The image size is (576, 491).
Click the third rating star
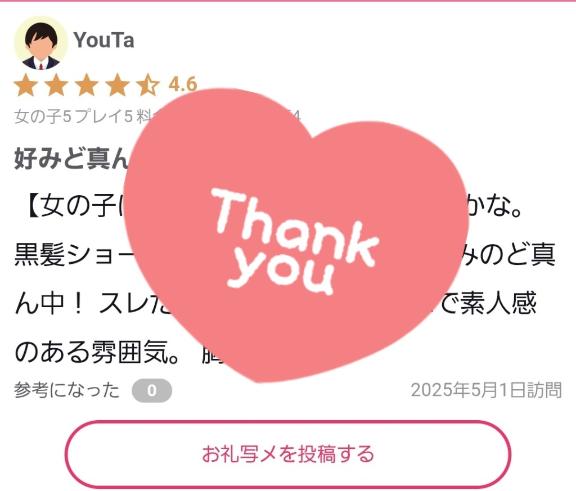coord(87,85)
